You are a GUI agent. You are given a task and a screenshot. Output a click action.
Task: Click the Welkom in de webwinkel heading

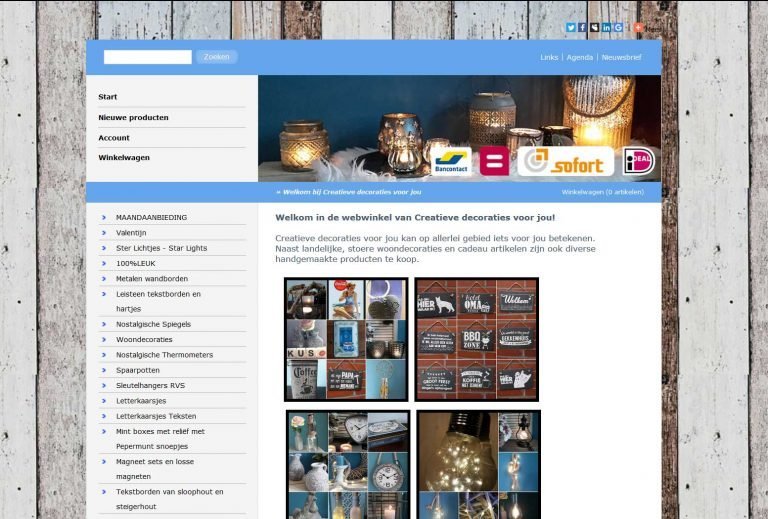[x=415, y=217]
